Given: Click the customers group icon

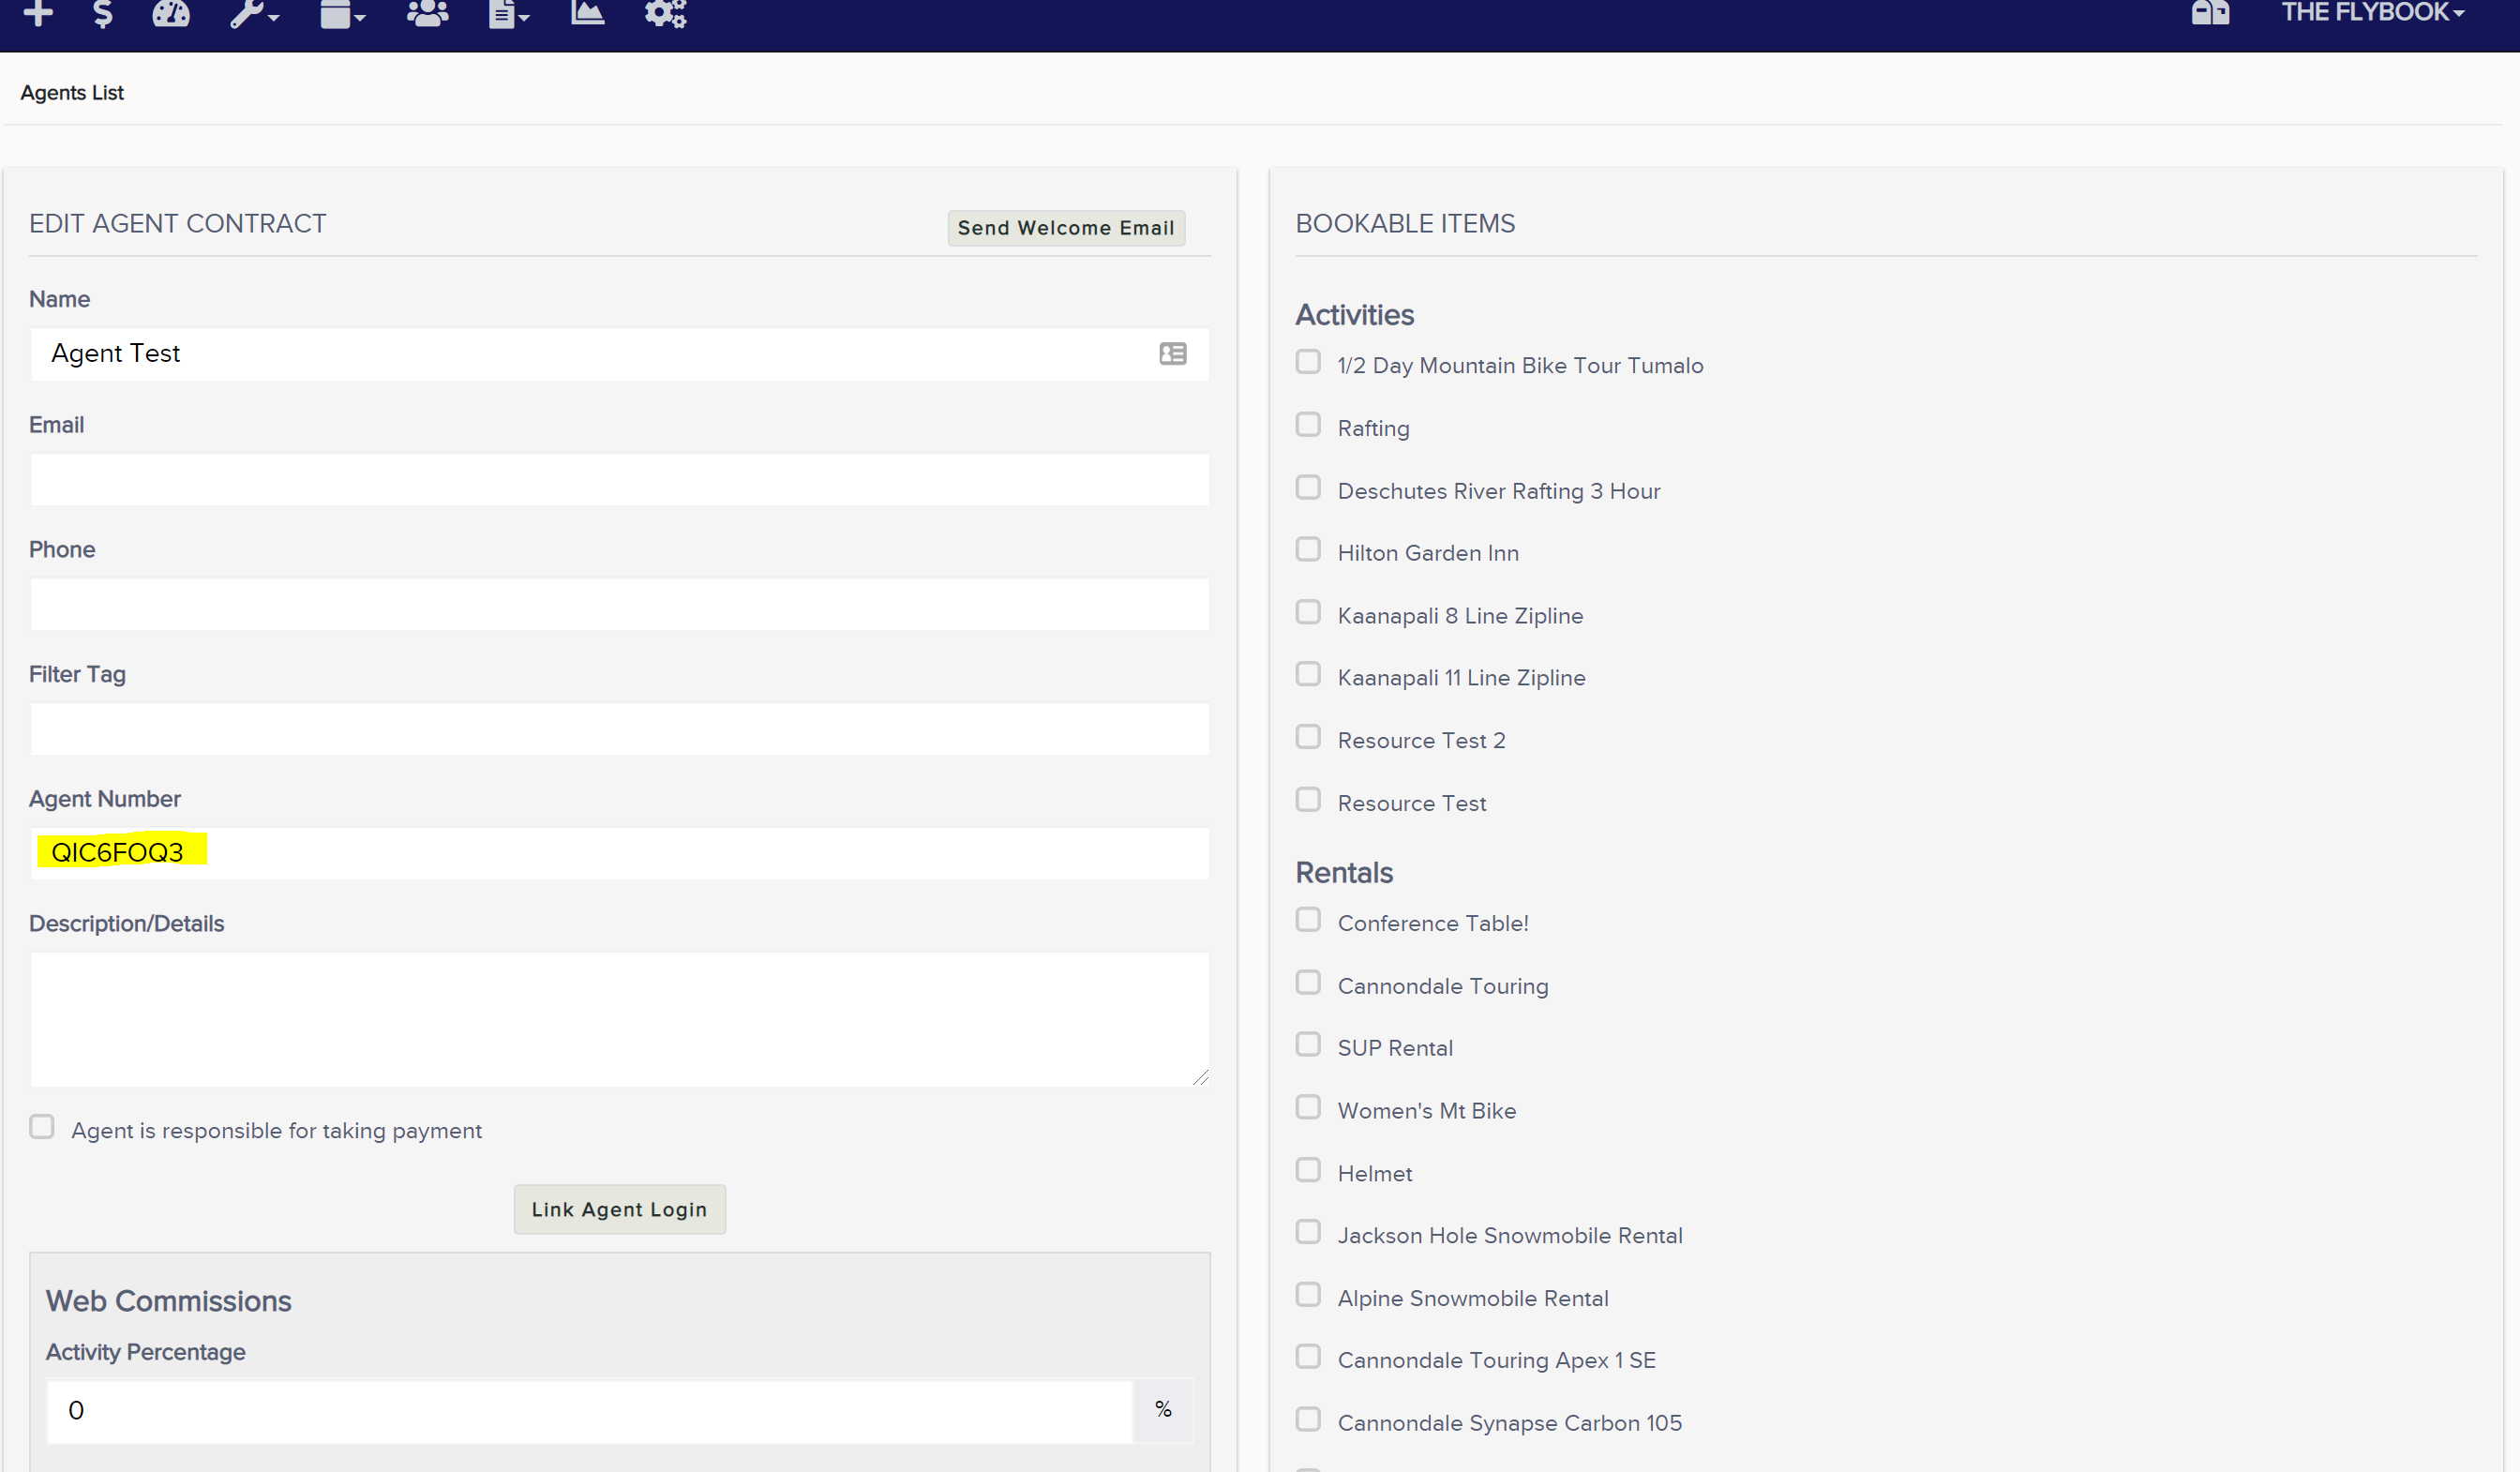Looking at the screenshot, I should [x=427, y=13].
